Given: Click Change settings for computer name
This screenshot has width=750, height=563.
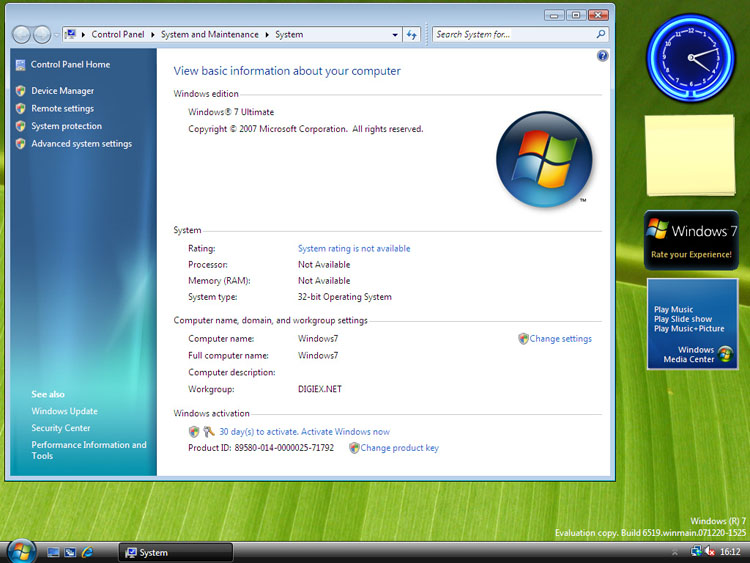Looking at the screenshot, I should pyautogui.click(x=561, y=339).
